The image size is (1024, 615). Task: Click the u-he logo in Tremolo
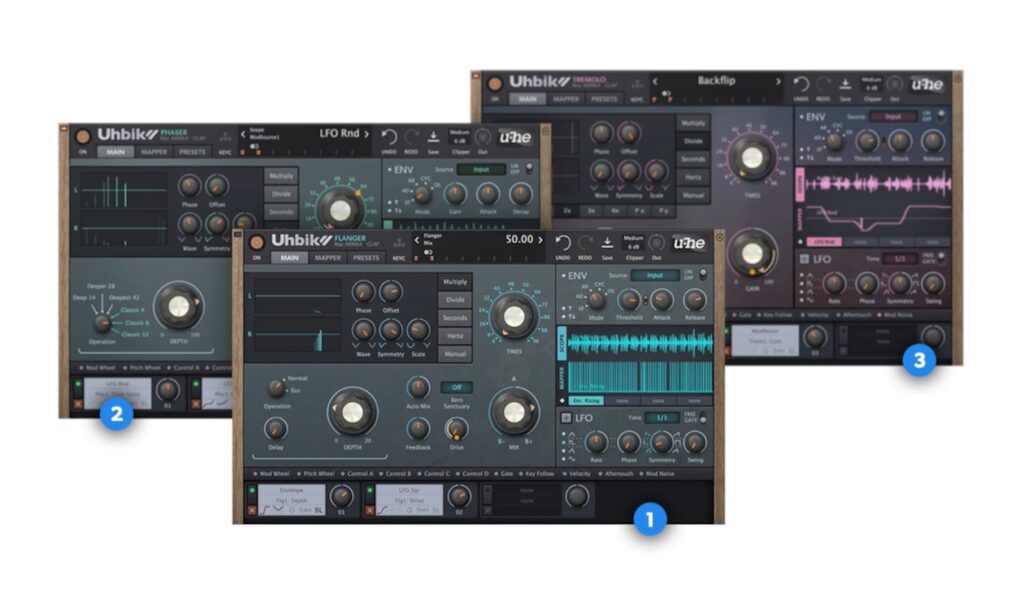pos(926,85)
